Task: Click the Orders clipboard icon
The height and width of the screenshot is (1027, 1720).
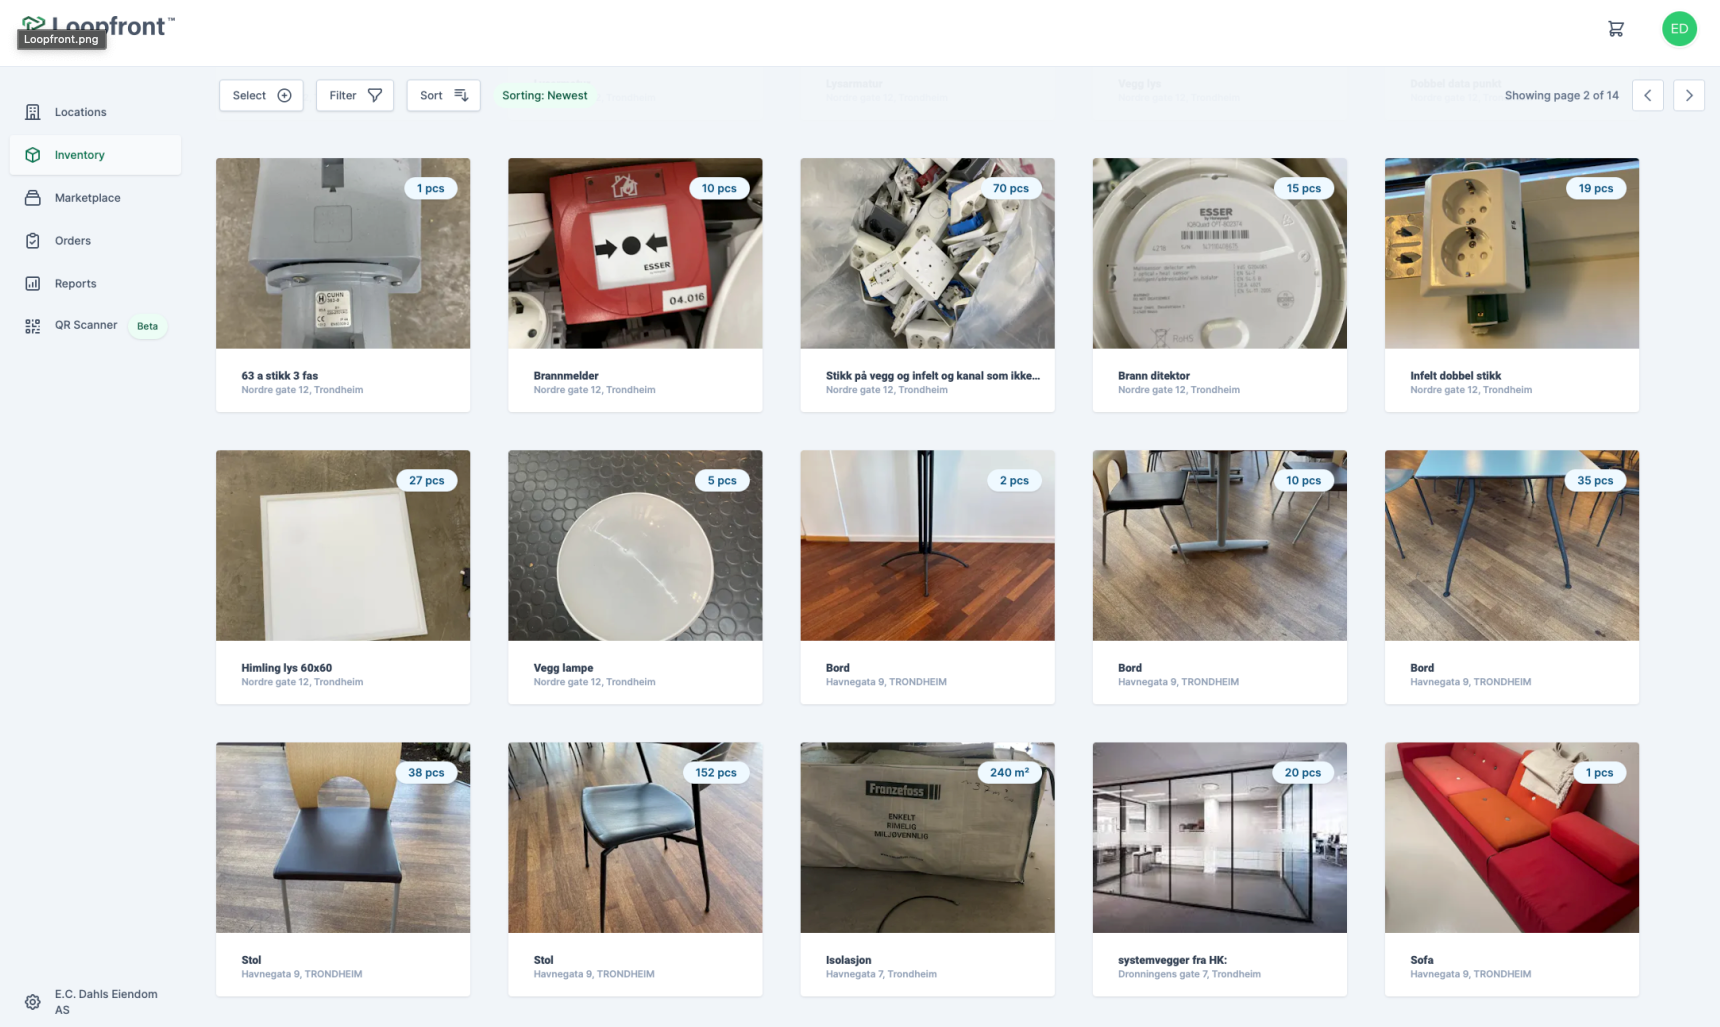Action: pyautogui.click(x=33, y=241)
